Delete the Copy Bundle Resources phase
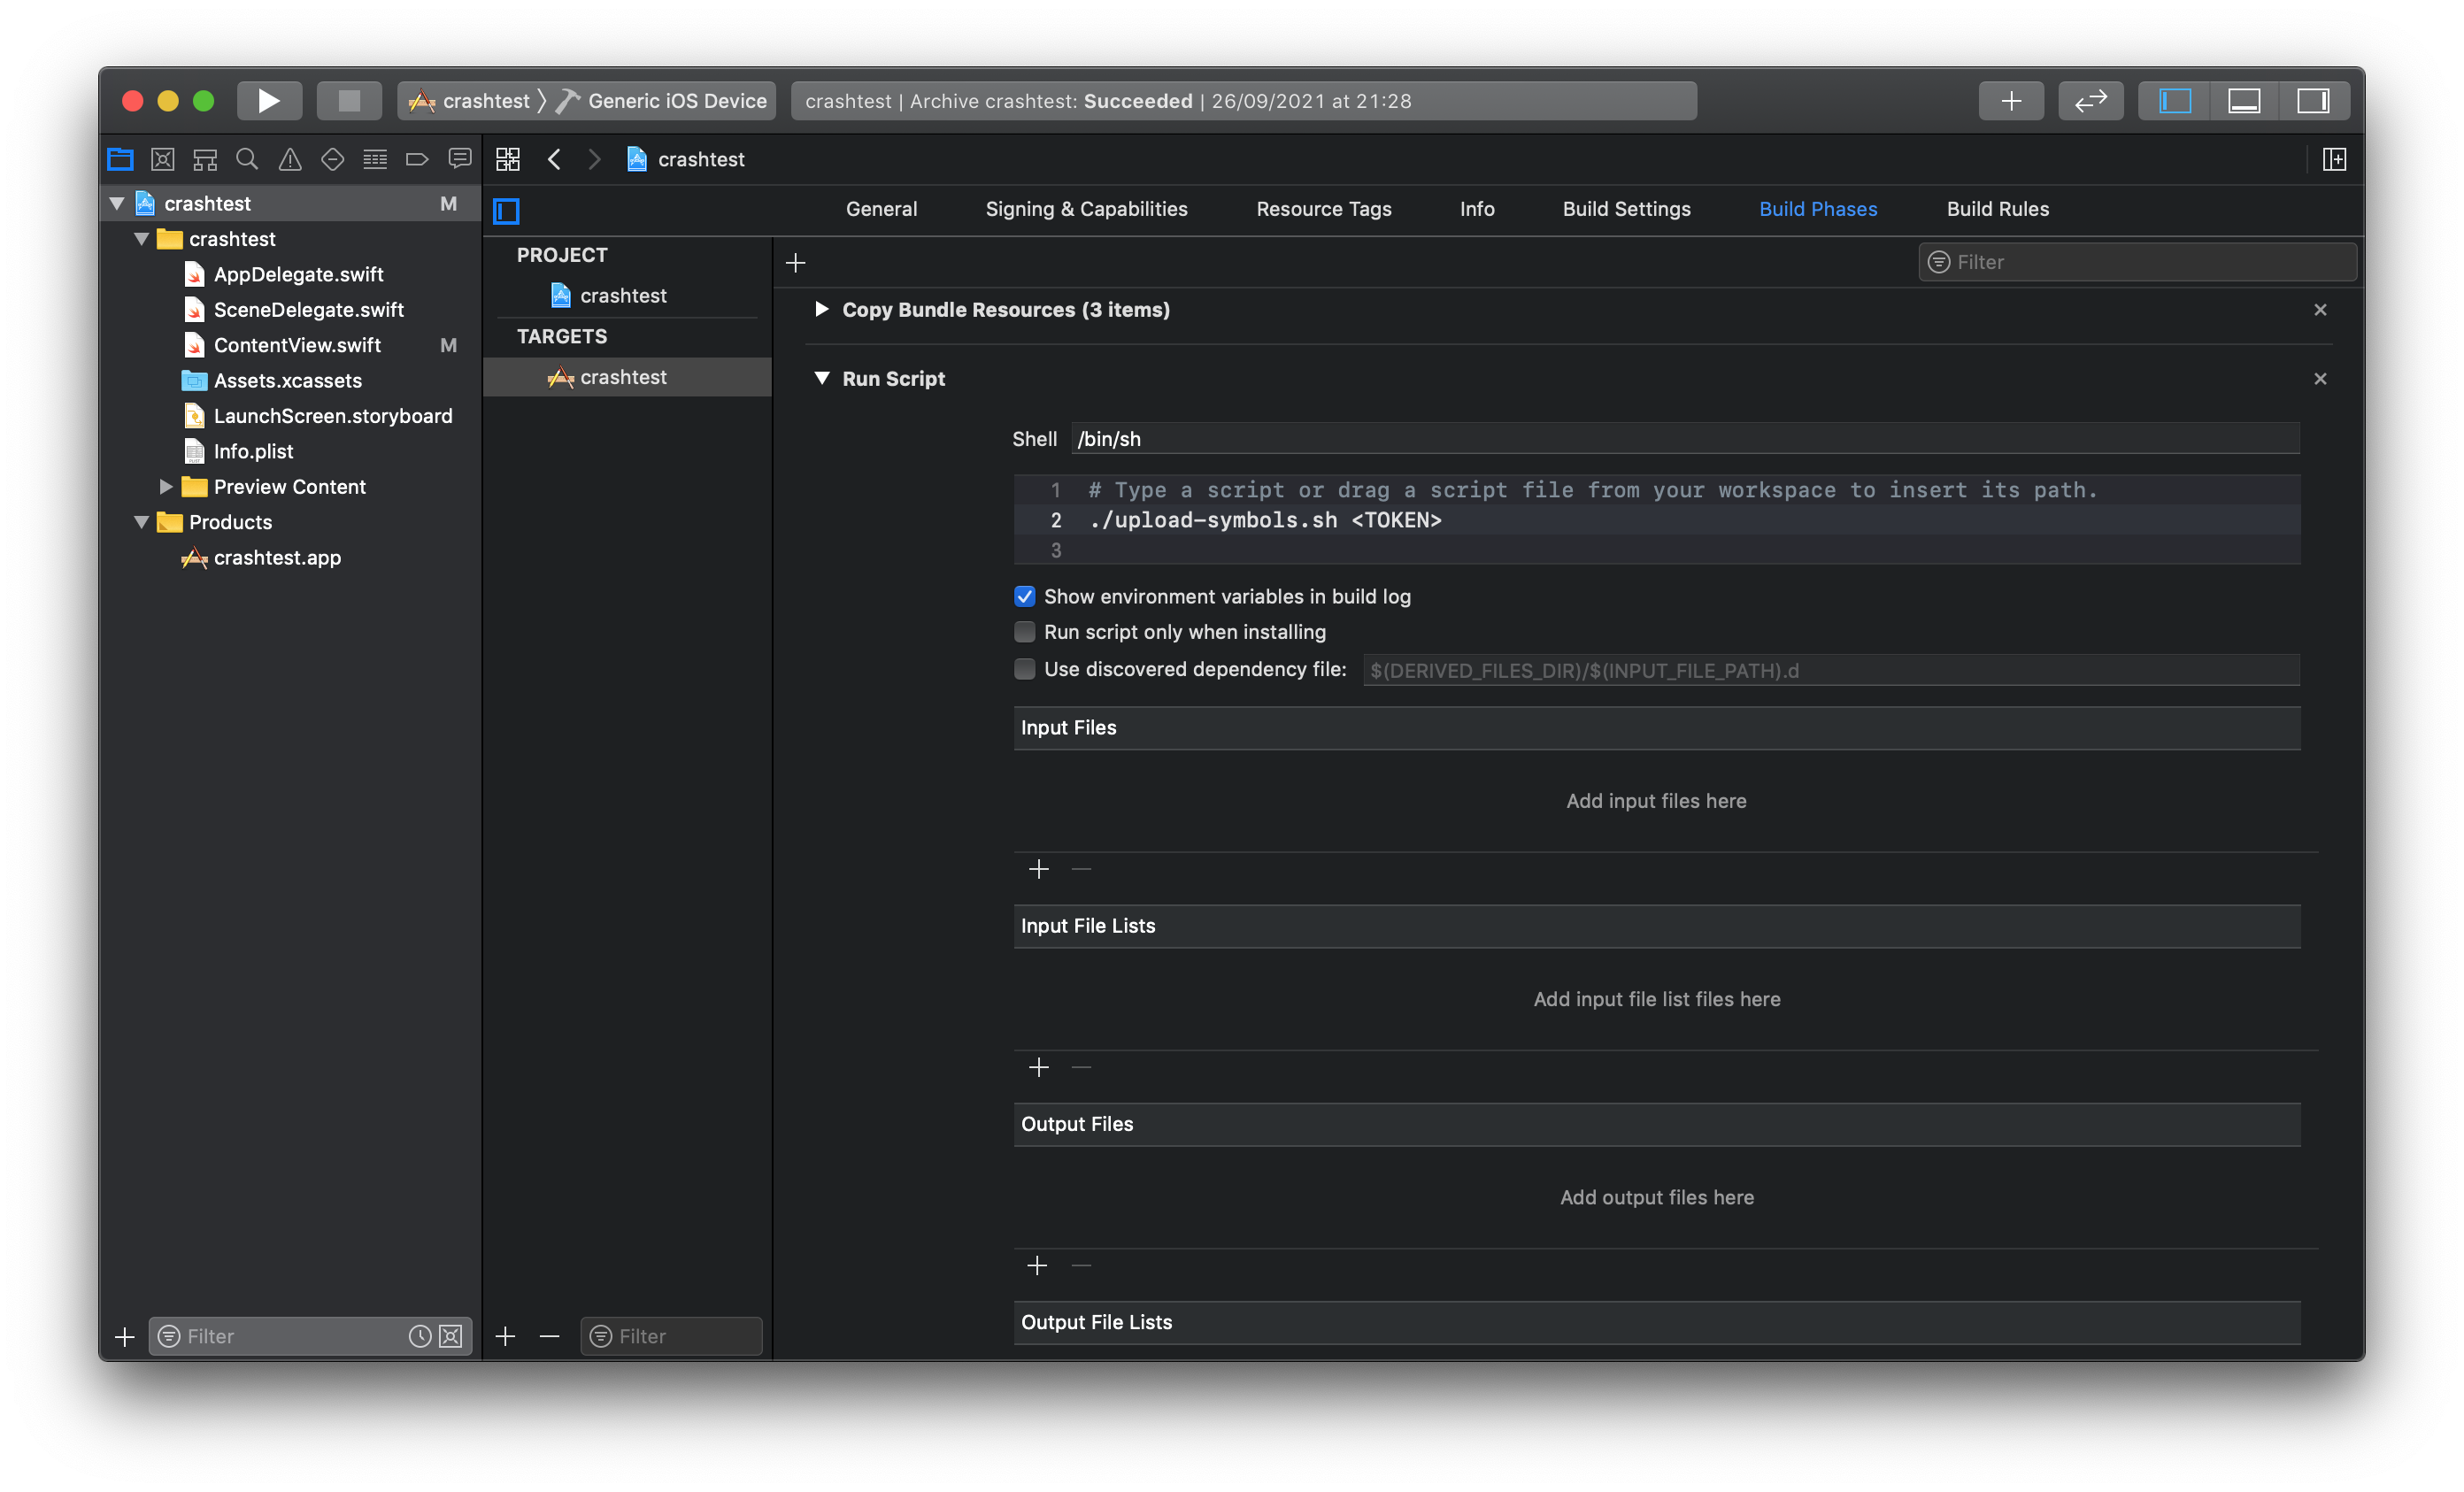 pyautogui.click(x=2320, y=310)
